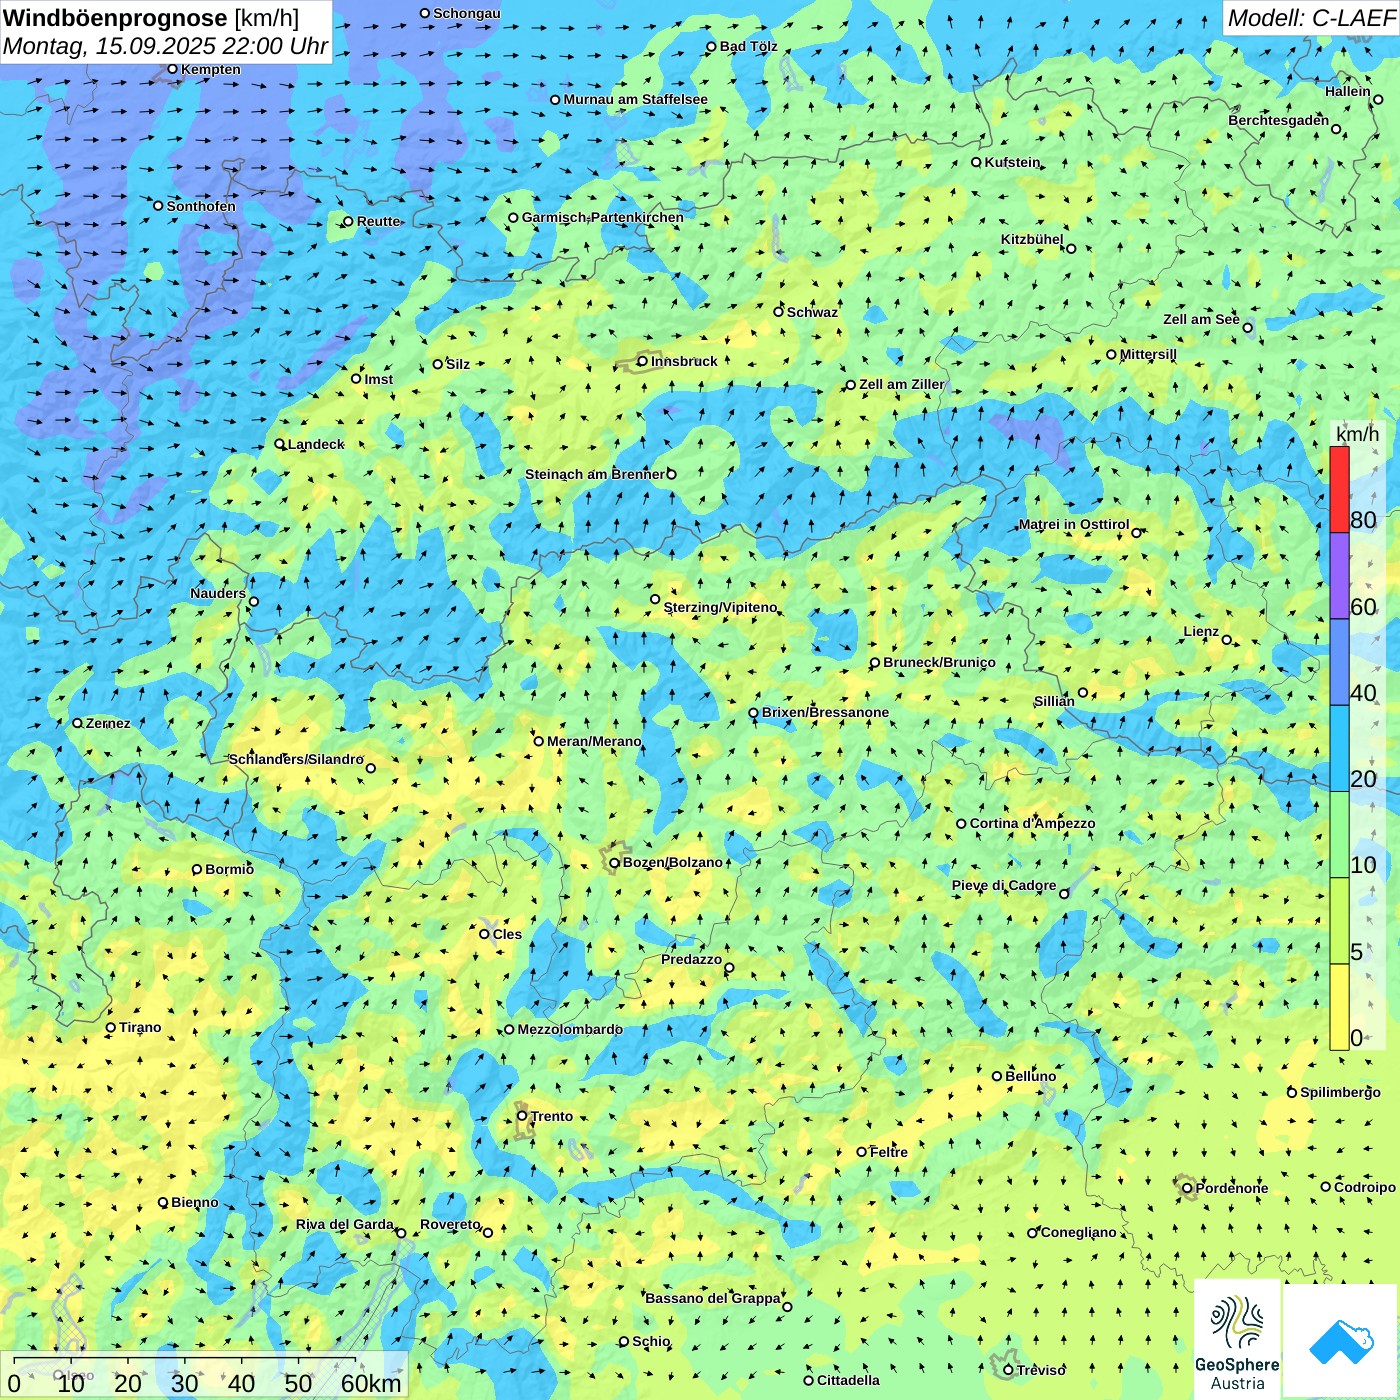The height and width of the screenshot is (1400, 1400).
Task: Click the 60km scale bar label
Action: point(371,1383)
